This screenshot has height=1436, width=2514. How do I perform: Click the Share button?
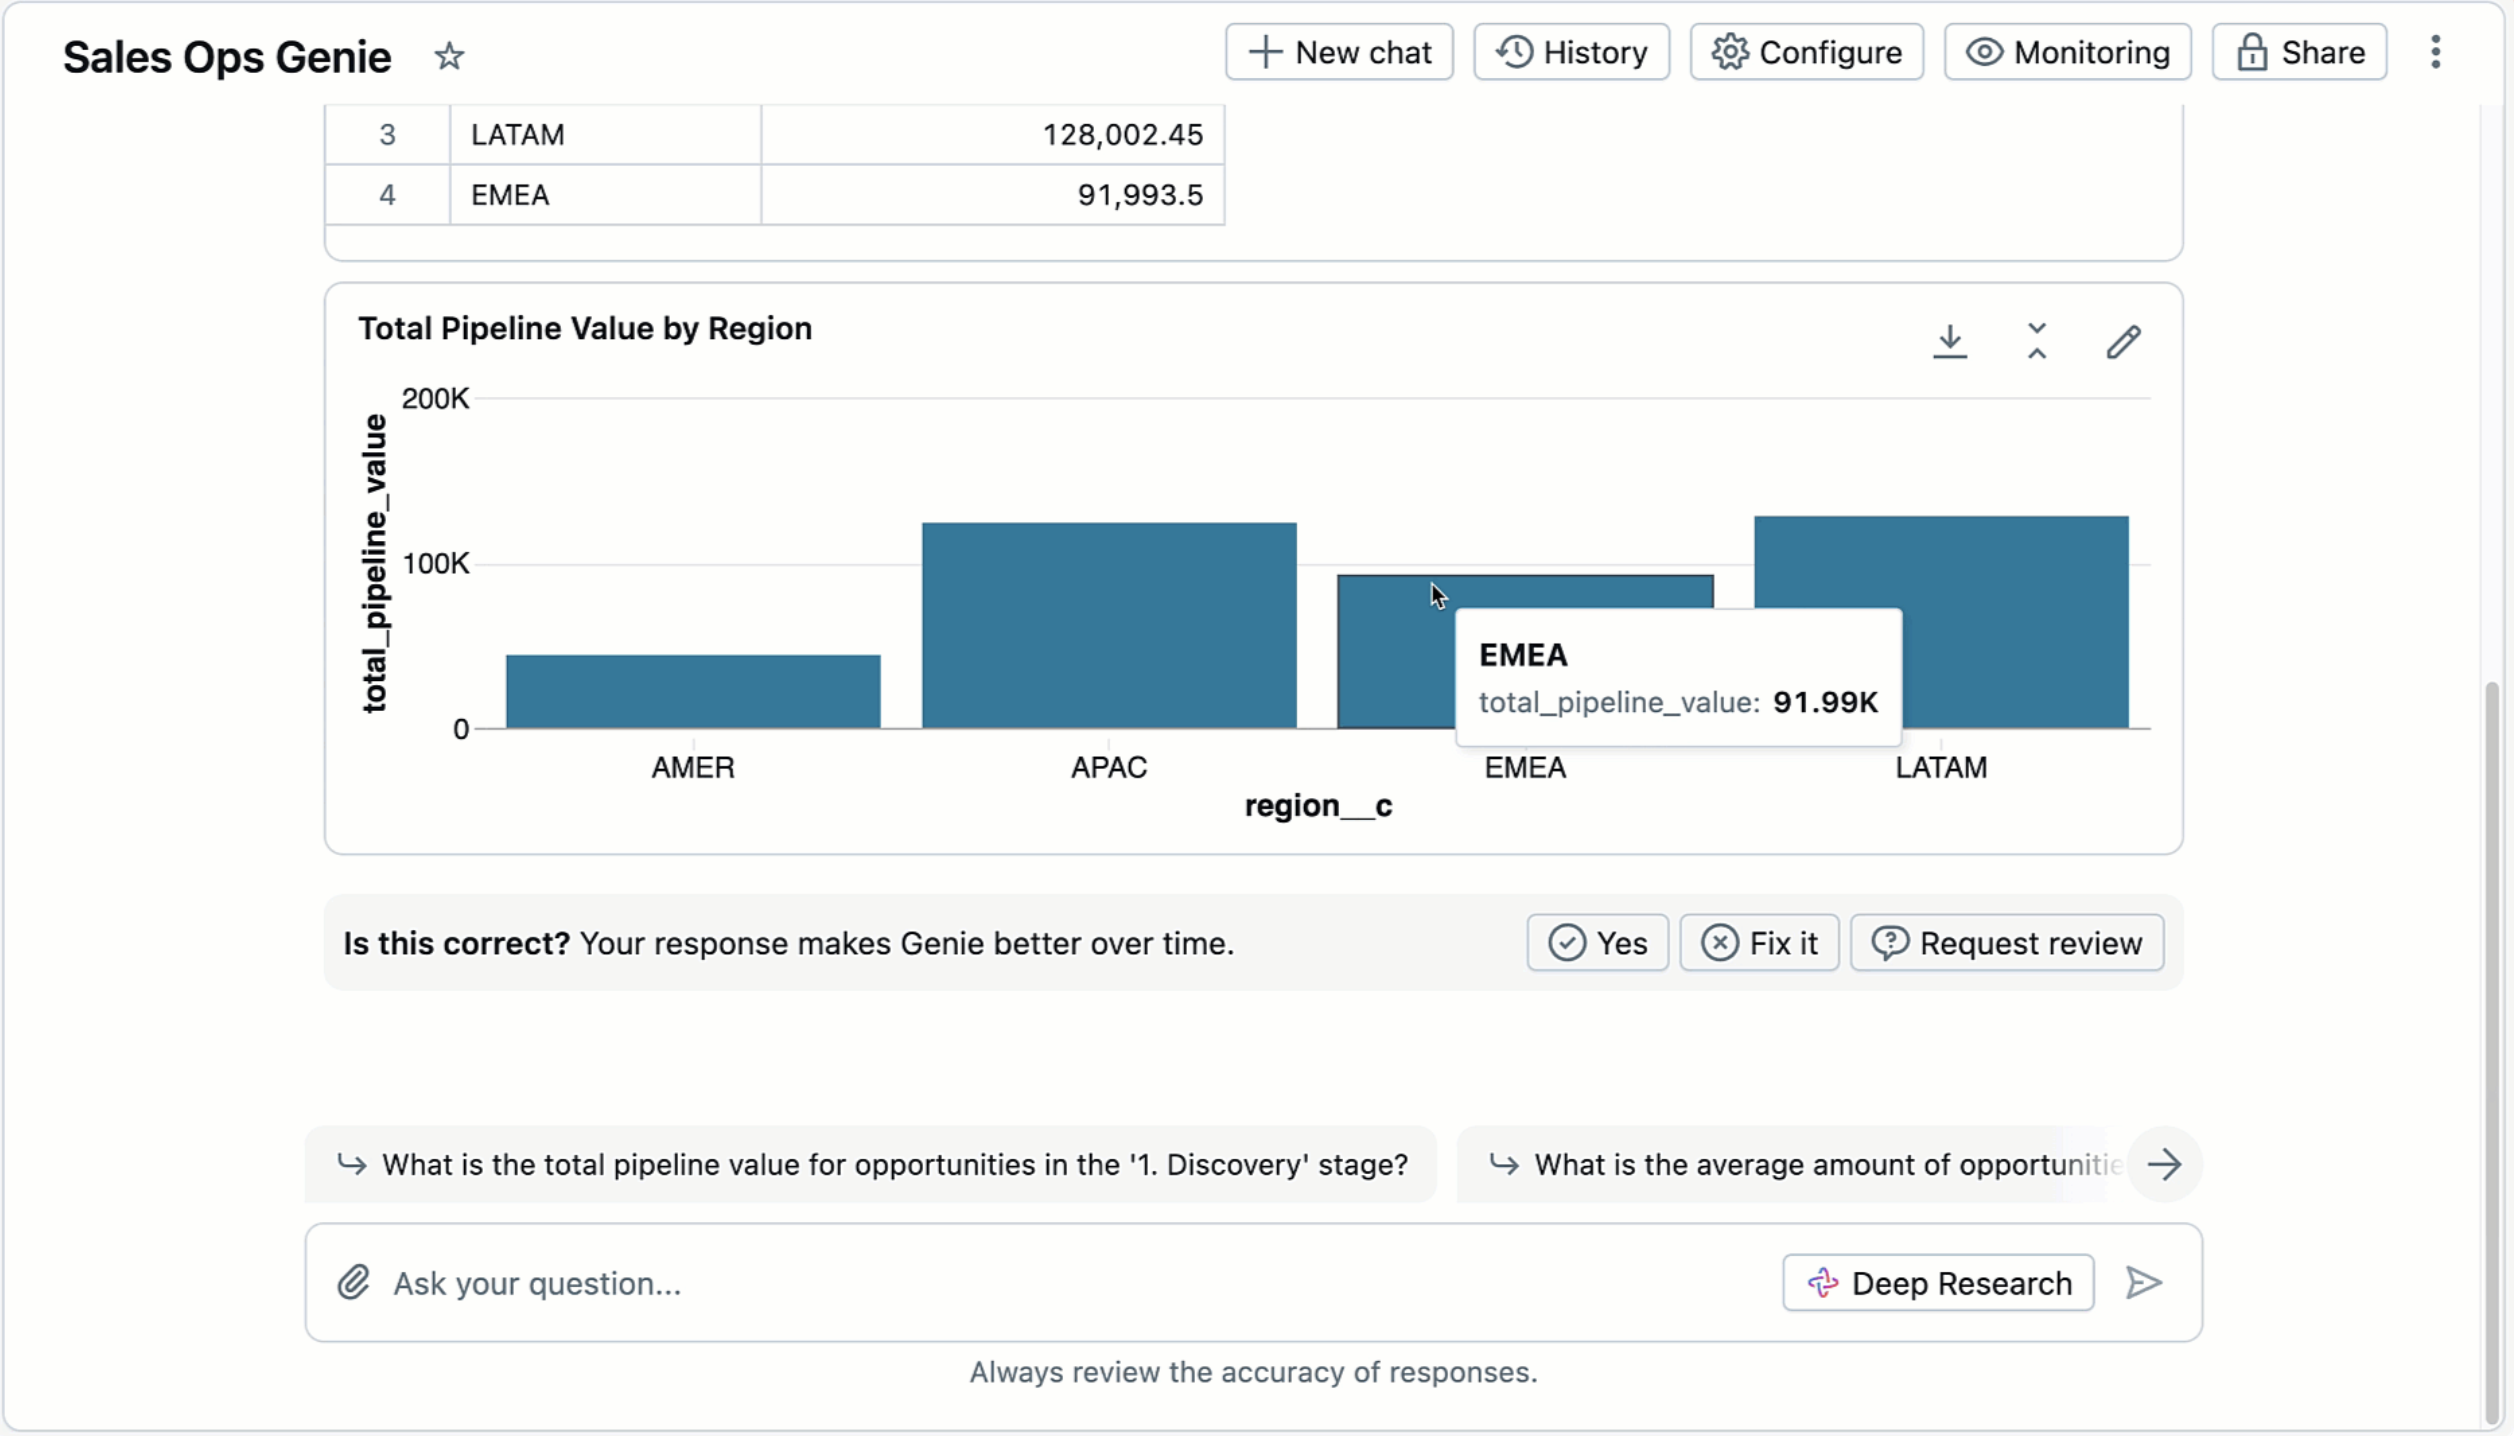coord(2299,52)
